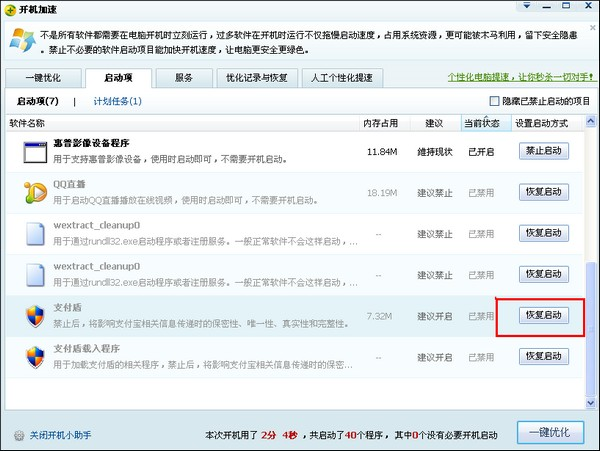Click the second wextract_cleanup0 file icon
The image size is (600, 451).
[36, 275]
